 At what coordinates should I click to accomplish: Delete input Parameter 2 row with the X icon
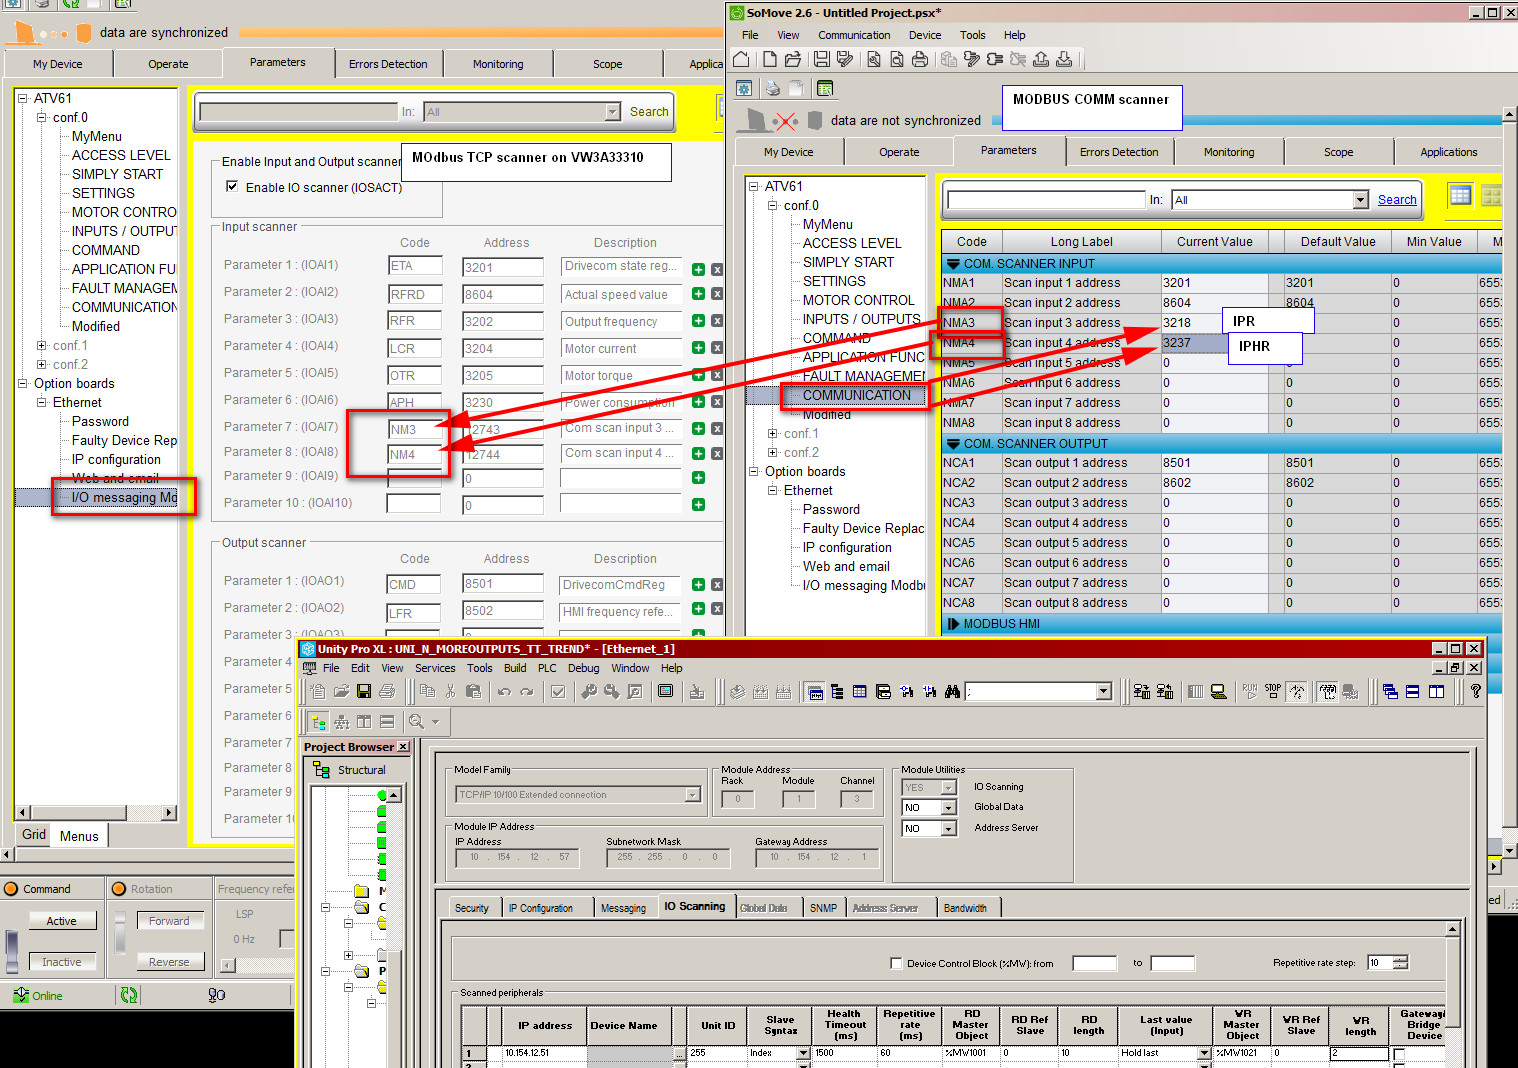pos(717,294)
